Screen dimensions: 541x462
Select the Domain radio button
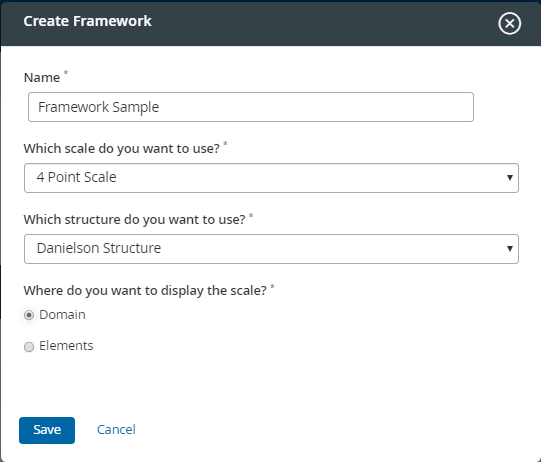[29, 315]
